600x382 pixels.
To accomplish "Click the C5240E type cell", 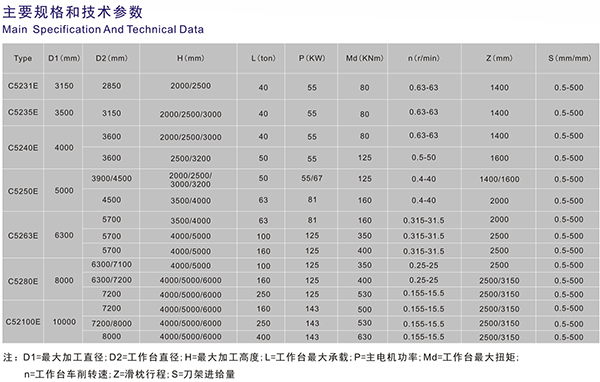I will coord(23,147).
